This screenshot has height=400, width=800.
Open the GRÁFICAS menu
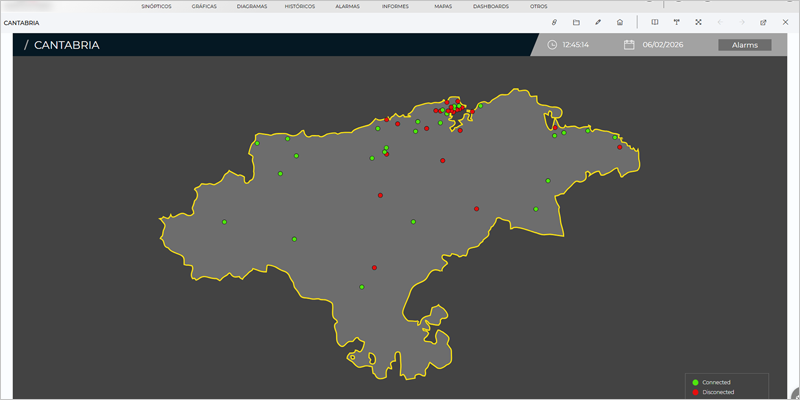pyautogui.click(x=204, y=6)
